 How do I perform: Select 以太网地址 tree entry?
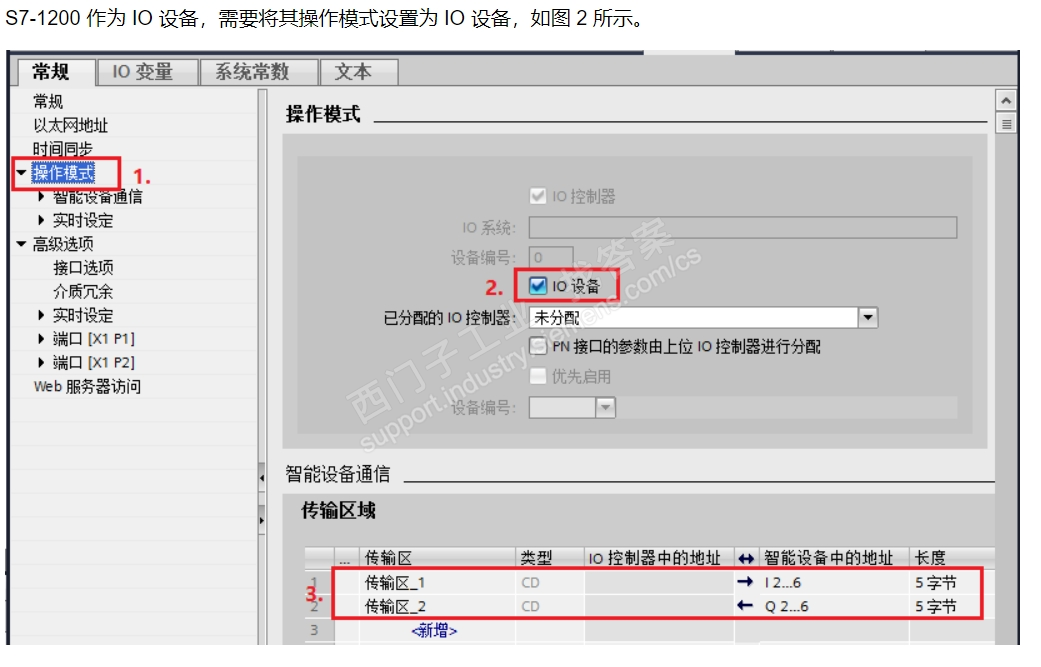click(70, 125)
